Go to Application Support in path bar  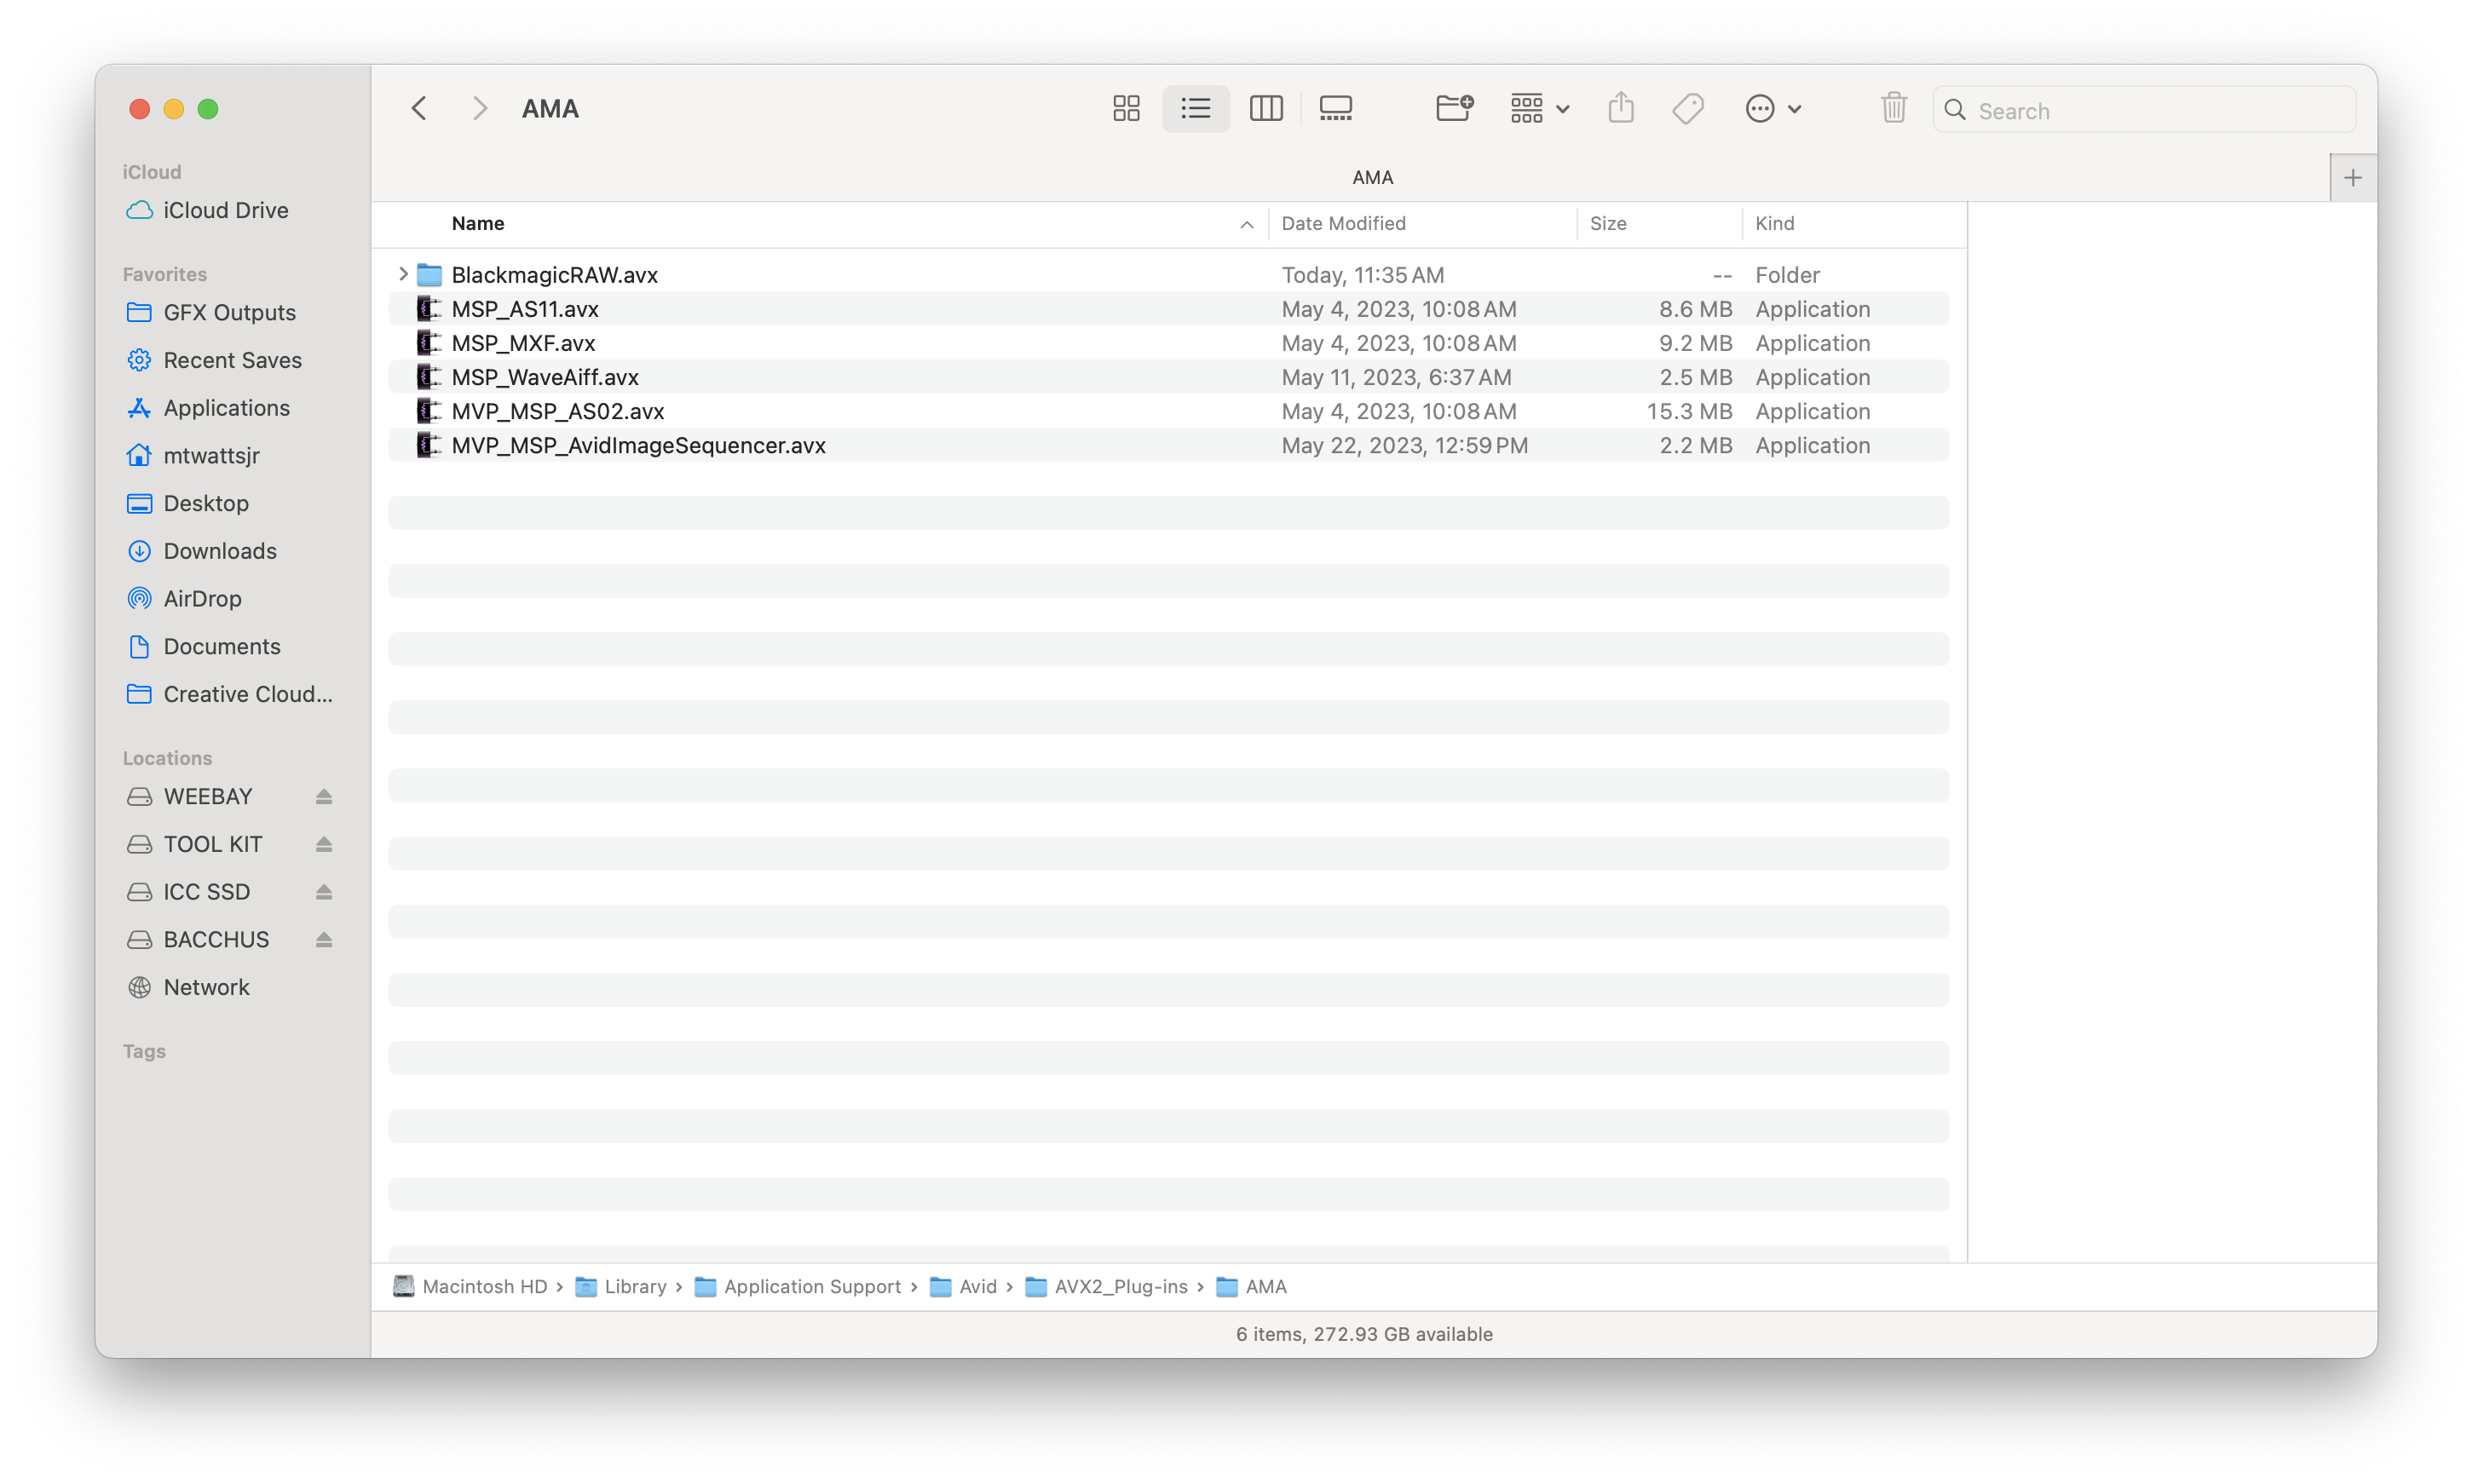click(798, 1286)
